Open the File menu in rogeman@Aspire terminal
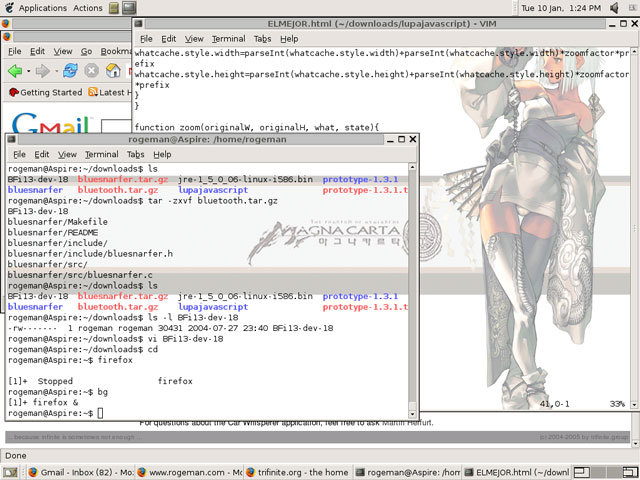 19,154
